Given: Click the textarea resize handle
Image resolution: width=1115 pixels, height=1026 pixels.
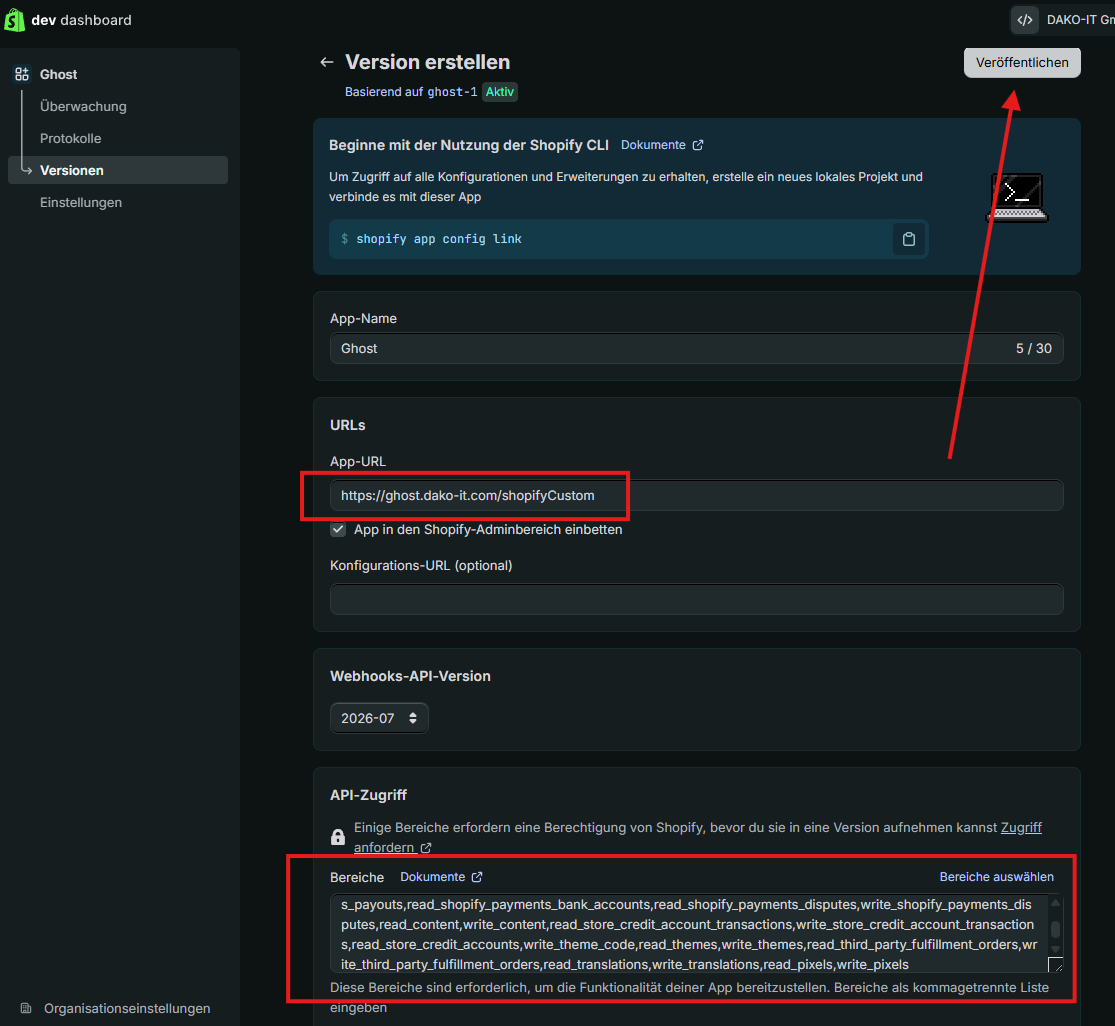Looking at the screenshot, I should coord(1056,965).
